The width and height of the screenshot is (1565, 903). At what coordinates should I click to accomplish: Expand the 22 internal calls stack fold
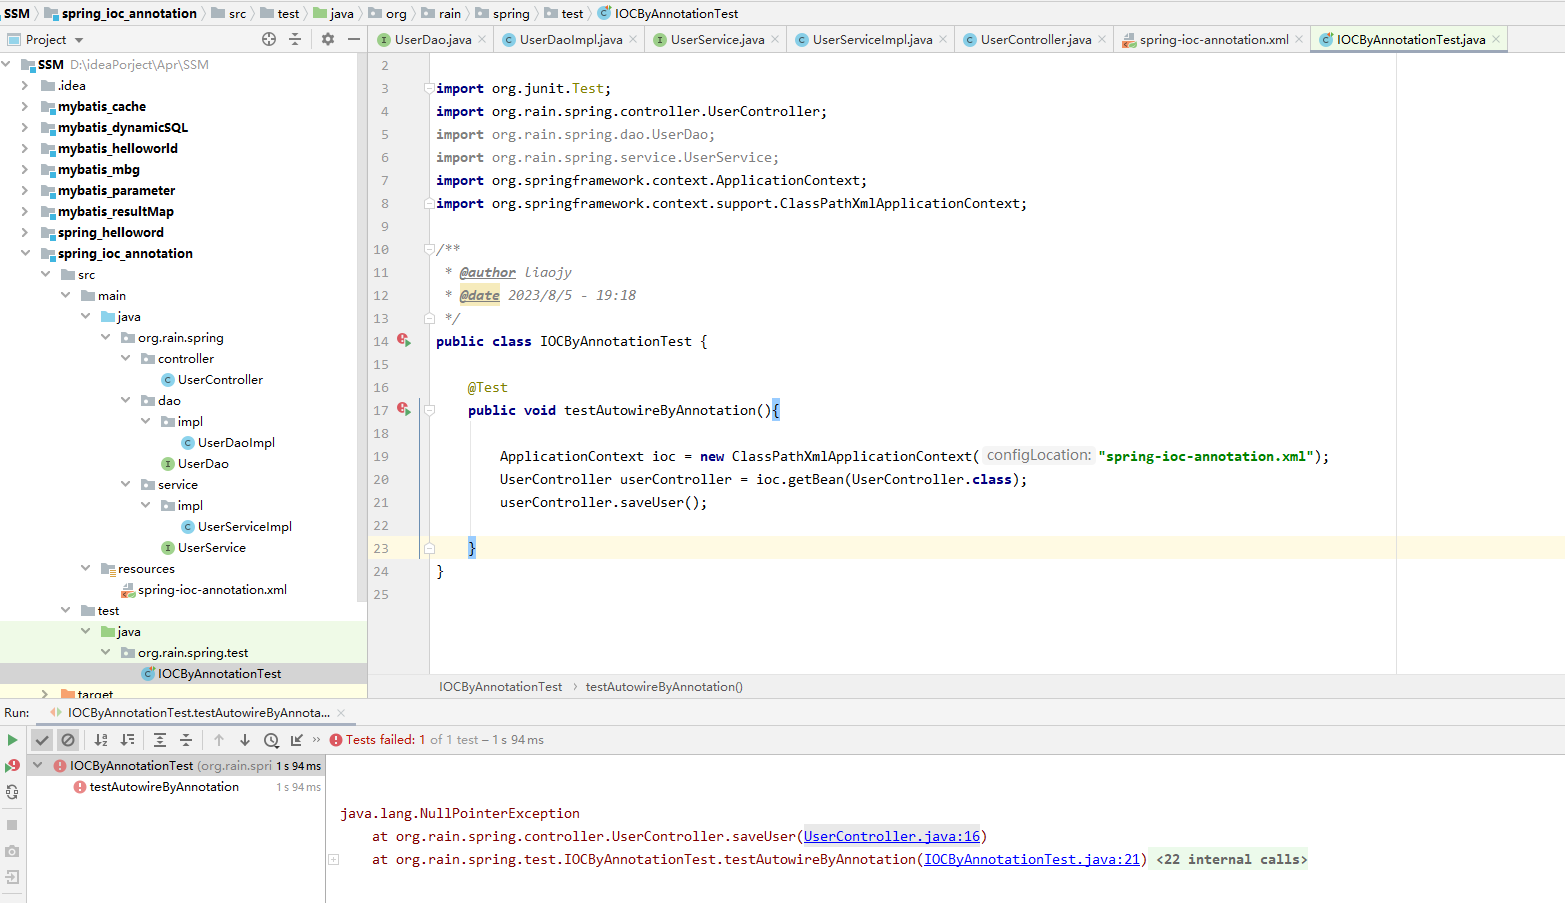coord(1231,859)
